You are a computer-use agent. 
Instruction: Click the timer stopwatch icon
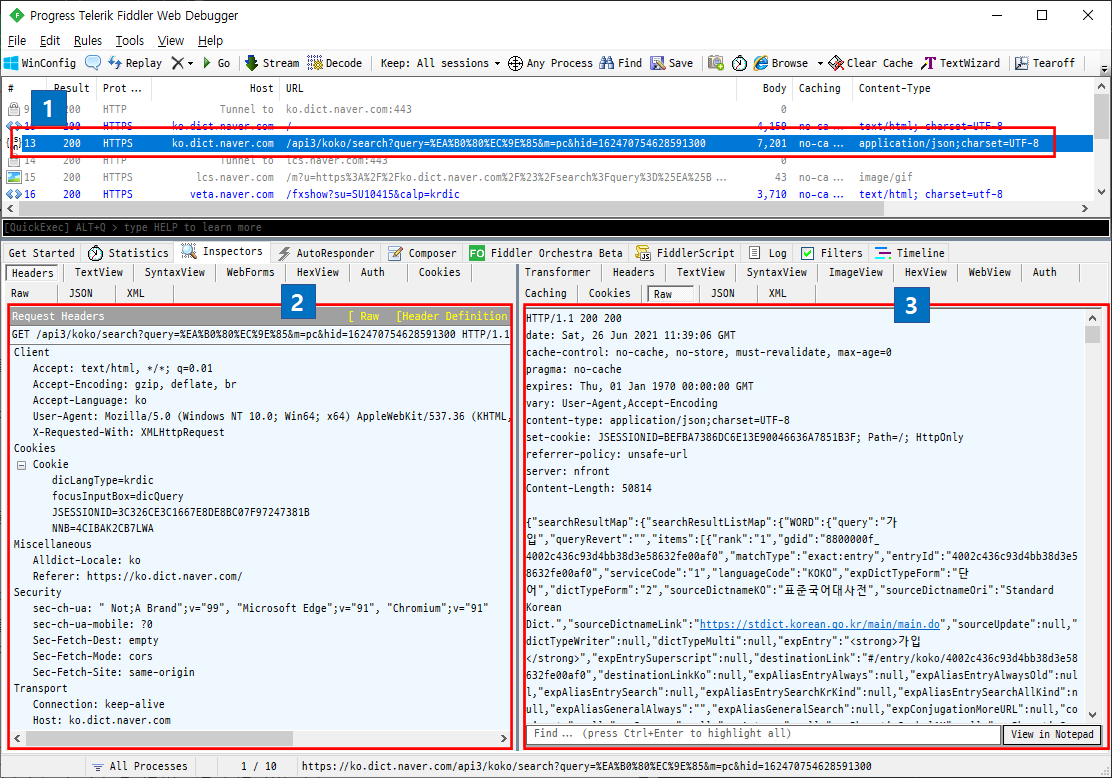[739, 63]
